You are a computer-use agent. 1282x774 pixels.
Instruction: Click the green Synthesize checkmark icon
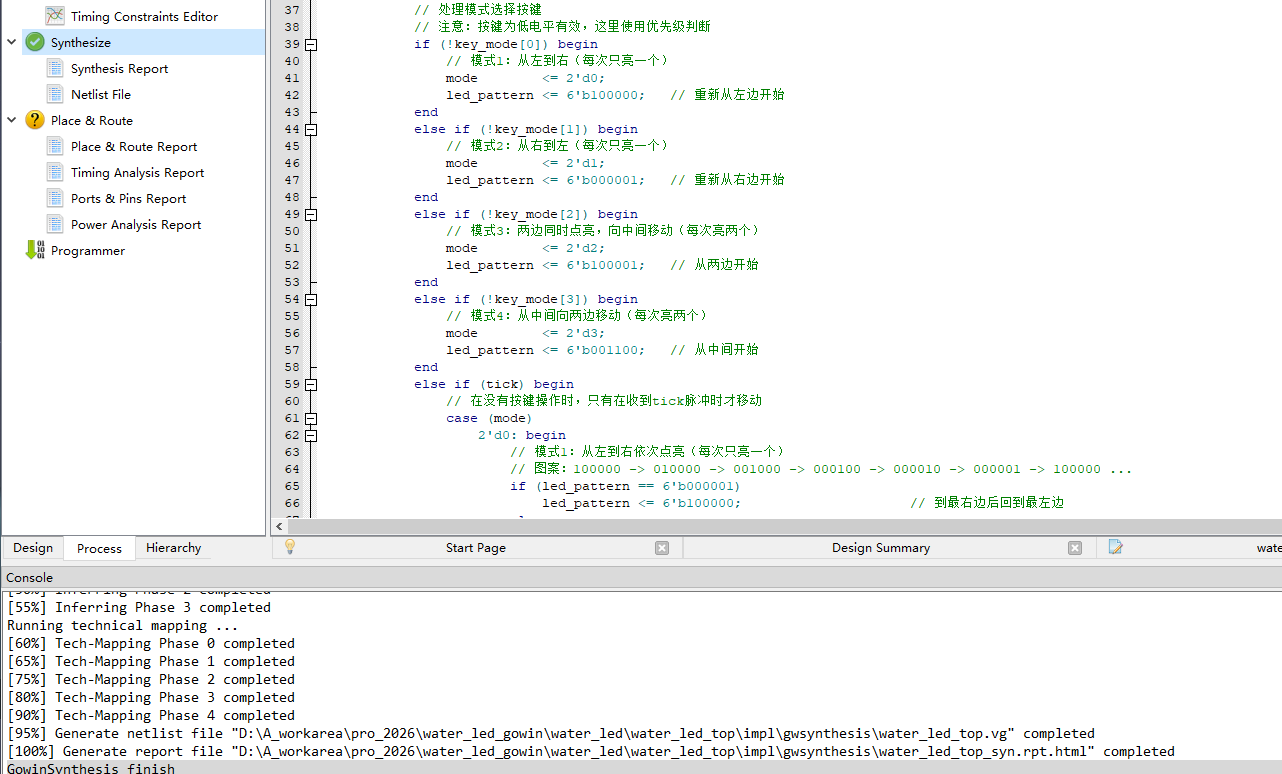35,42
